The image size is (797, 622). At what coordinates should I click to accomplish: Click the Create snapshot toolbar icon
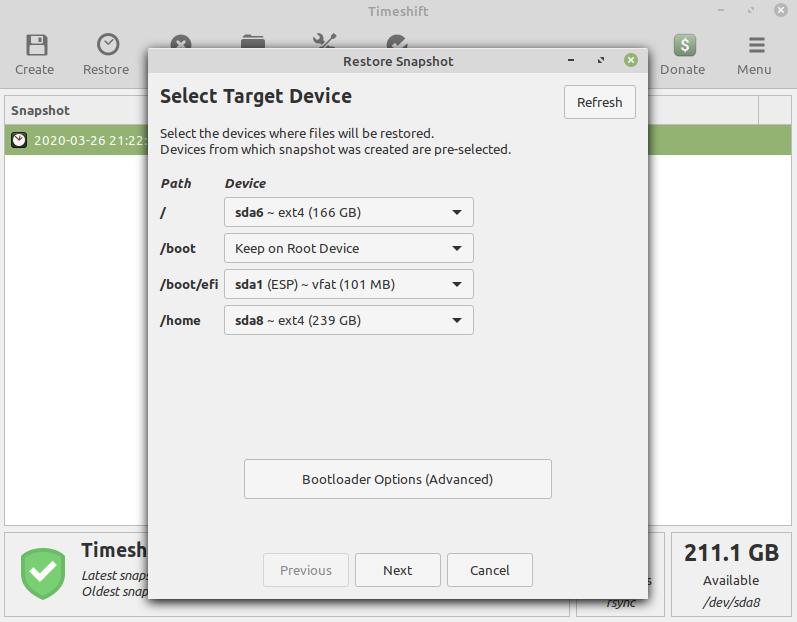(x=35, y=46)
